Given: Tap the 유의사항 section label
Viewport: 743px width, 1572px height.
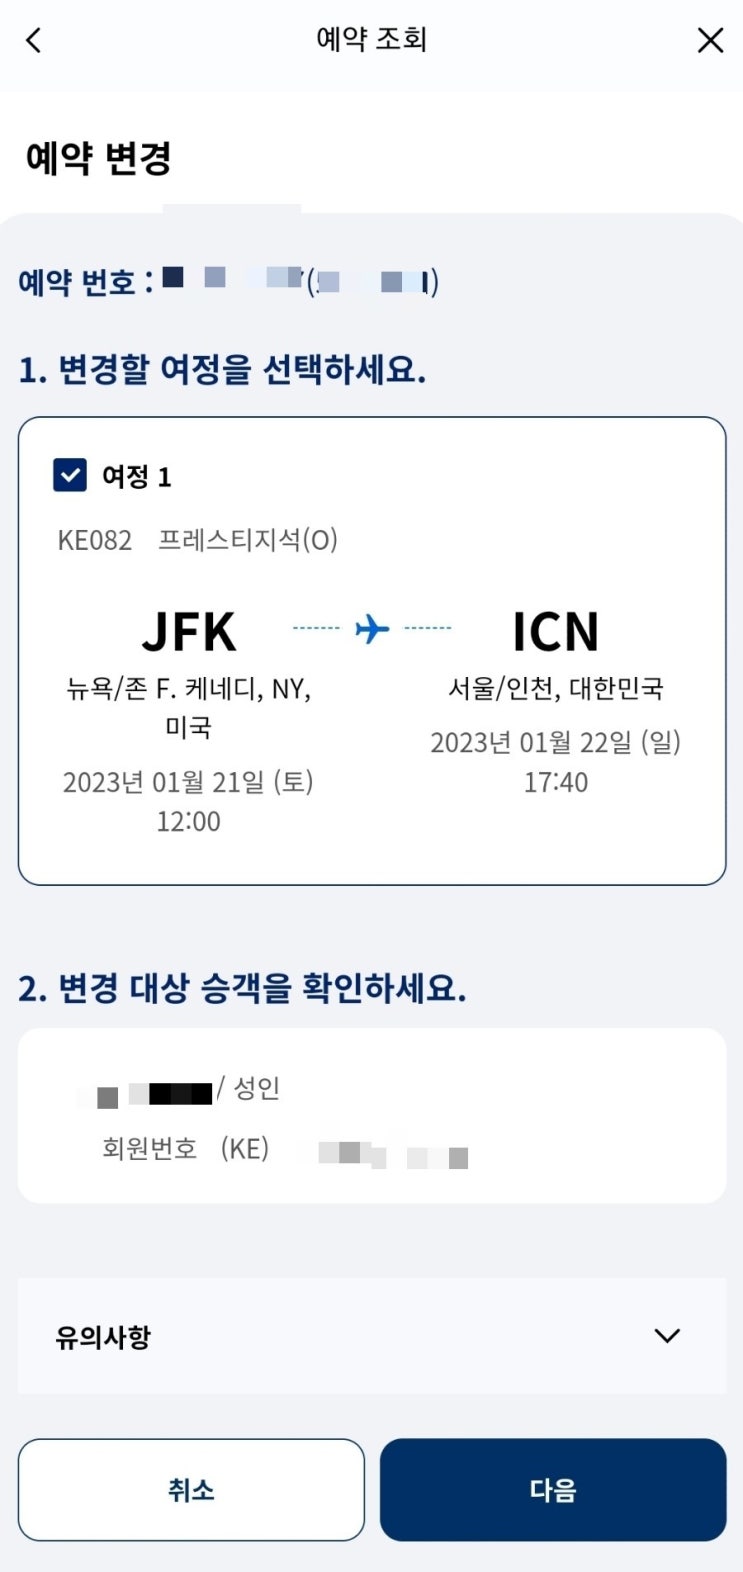Looking at the screenshot, I should point(103,1337).
